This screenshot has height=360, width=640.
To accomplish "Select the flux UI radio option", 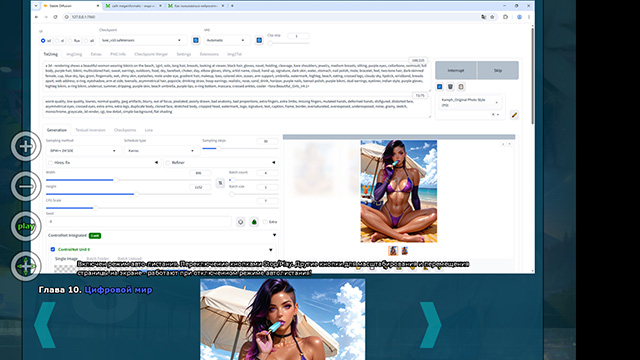I will (70, 41).
